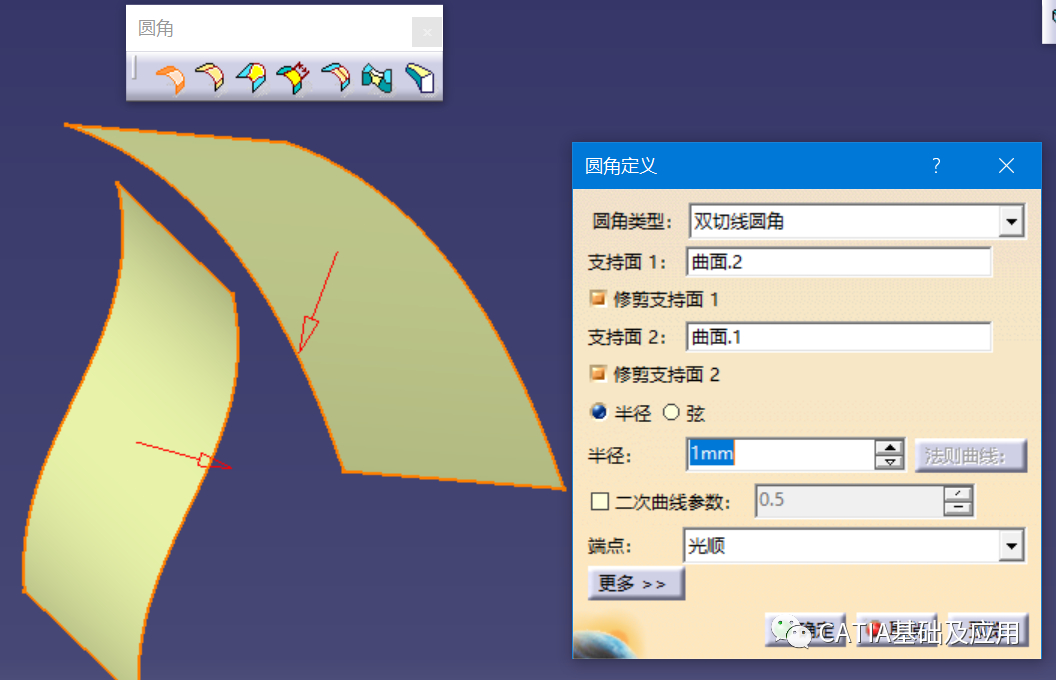Toggle the 修剪支持面 1 checkbox
Viewport: 1056px width, 680px height.
597,298
